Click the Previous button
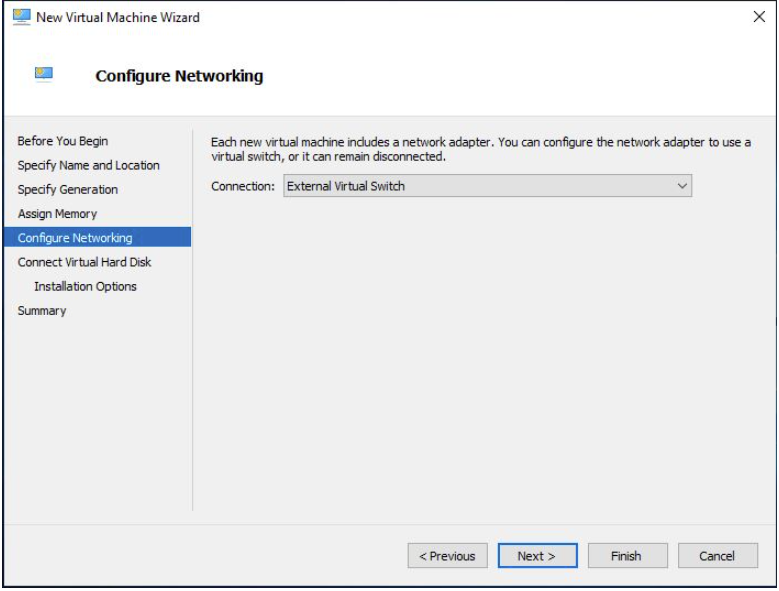The image size is (779, 591). (448, 556)
